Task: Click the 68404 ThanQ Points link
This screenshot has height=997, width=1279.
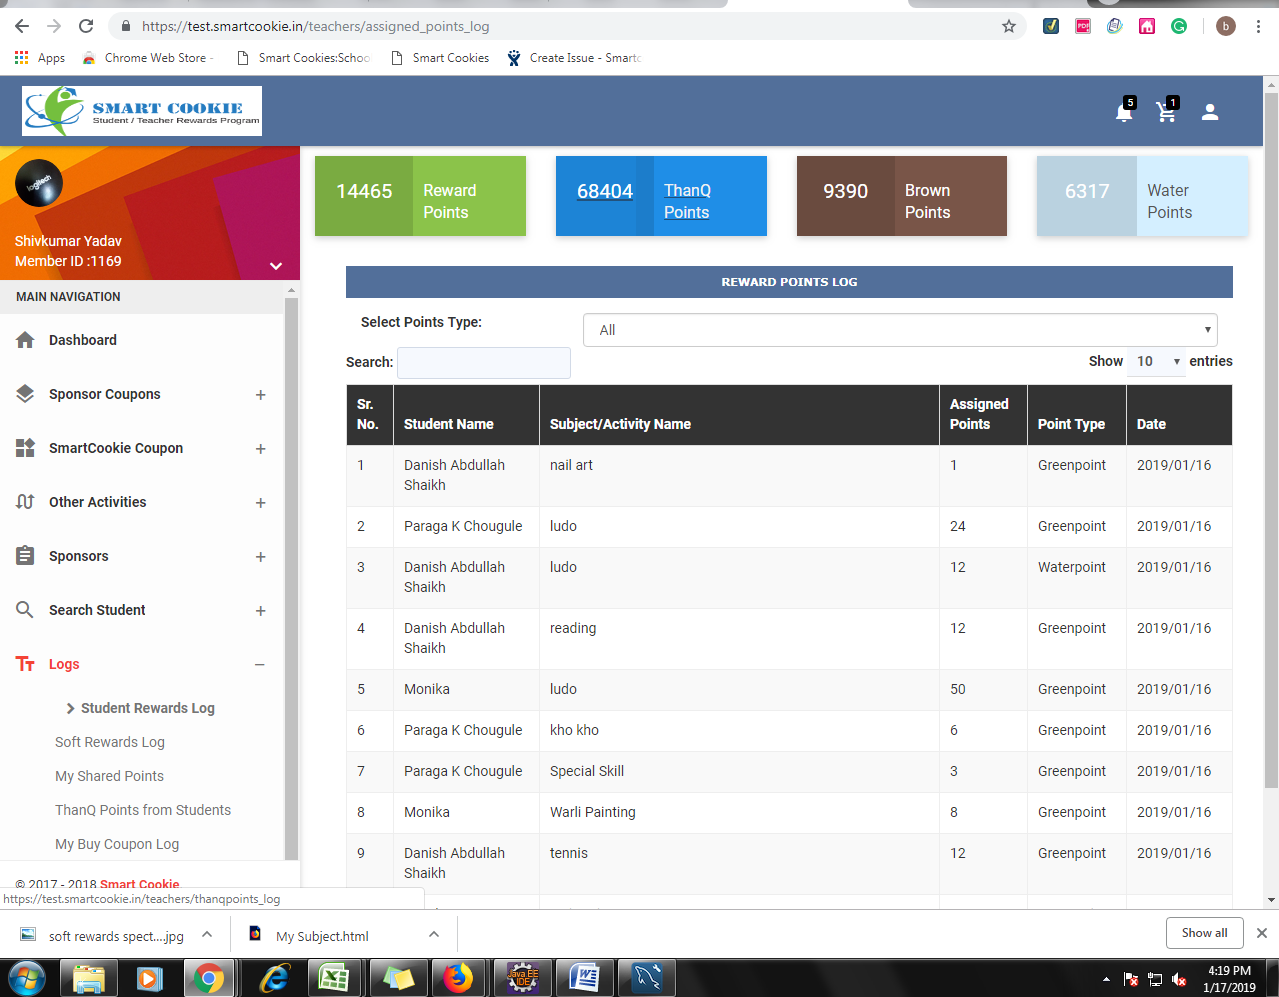Action: (605, 191)
